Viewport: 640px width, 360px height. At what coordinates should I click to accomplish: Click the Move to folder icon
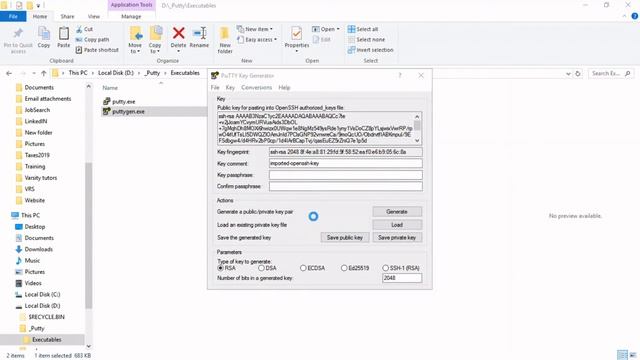coord(136,33)
